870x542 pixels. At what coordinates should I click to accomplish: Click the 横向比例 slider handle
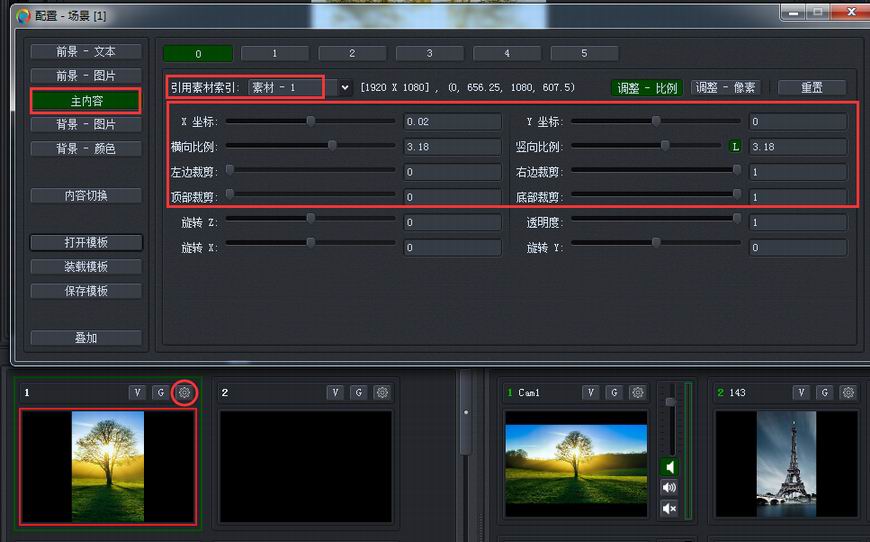332,146
